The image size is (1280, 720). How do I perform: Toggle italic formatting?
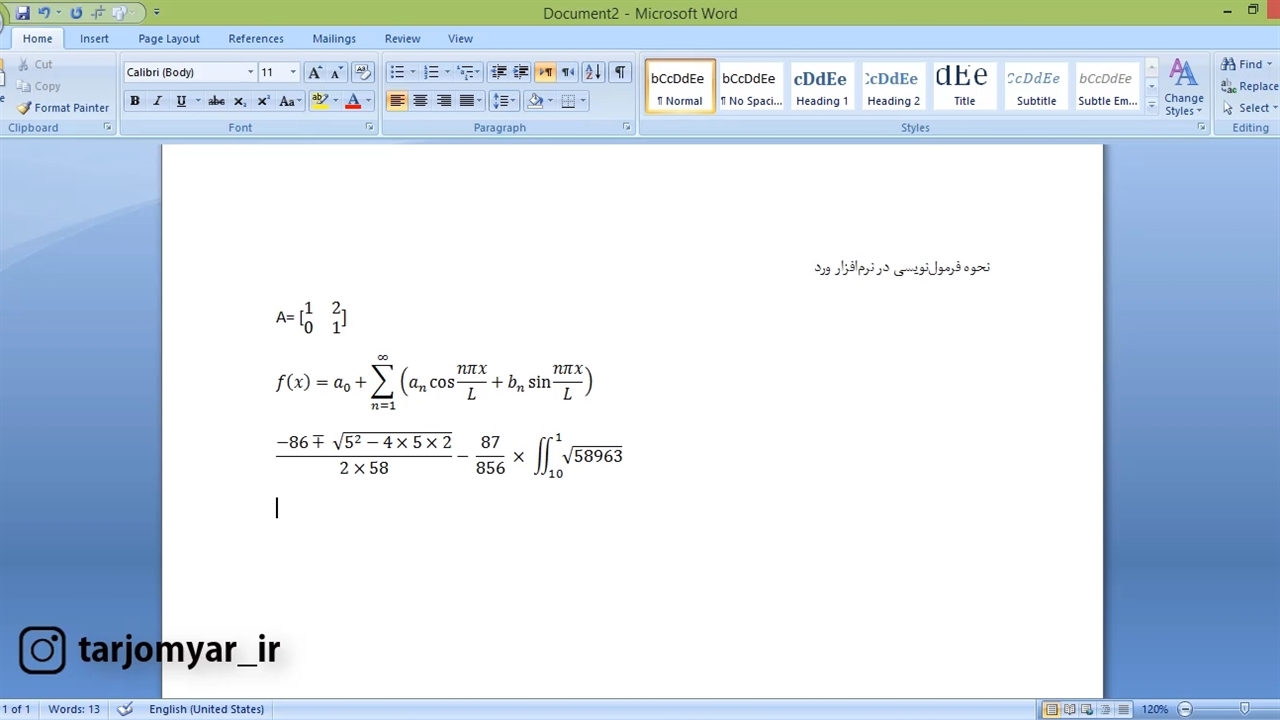point(157,101)
